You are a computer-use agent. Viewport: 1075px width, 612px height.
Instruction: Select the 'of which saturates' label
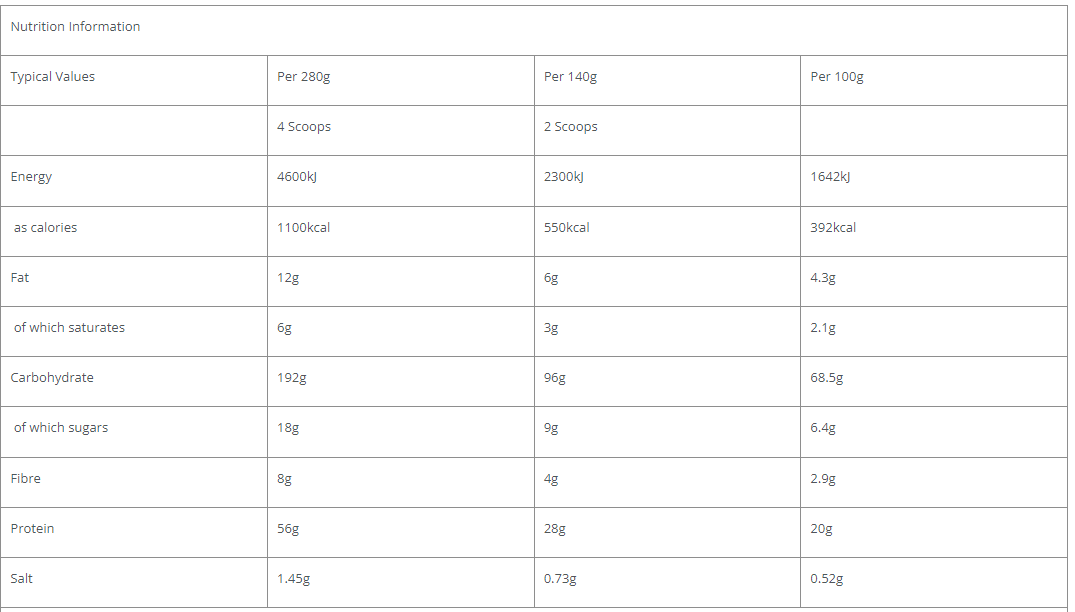69,328
